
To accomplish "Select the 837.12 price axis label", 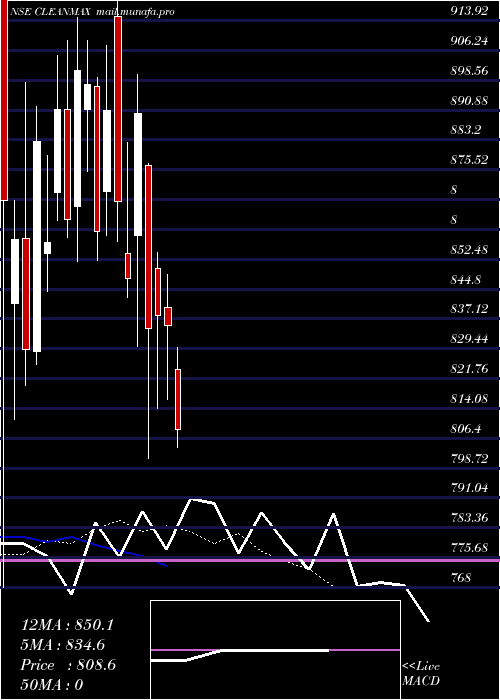I will [x=469, y=309].
